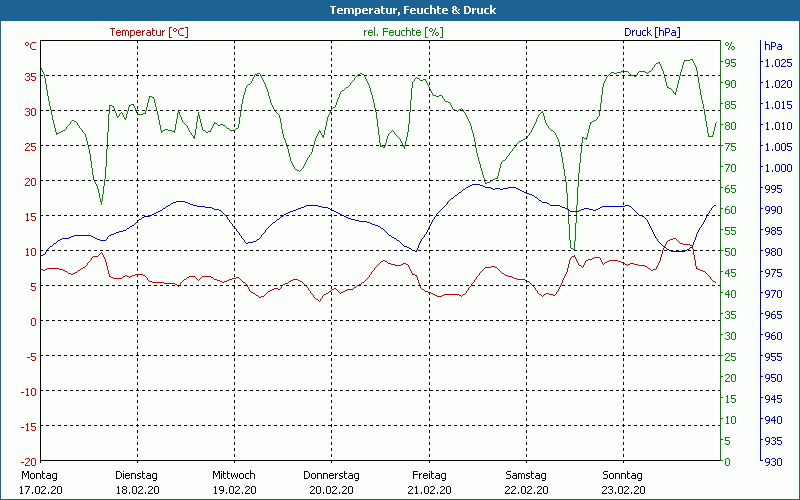The height and width of the screenshot is (500, 800).
Task: Select the Montag 17.02.20 date label
Action: pyautogui.click(x=40, y=482)
